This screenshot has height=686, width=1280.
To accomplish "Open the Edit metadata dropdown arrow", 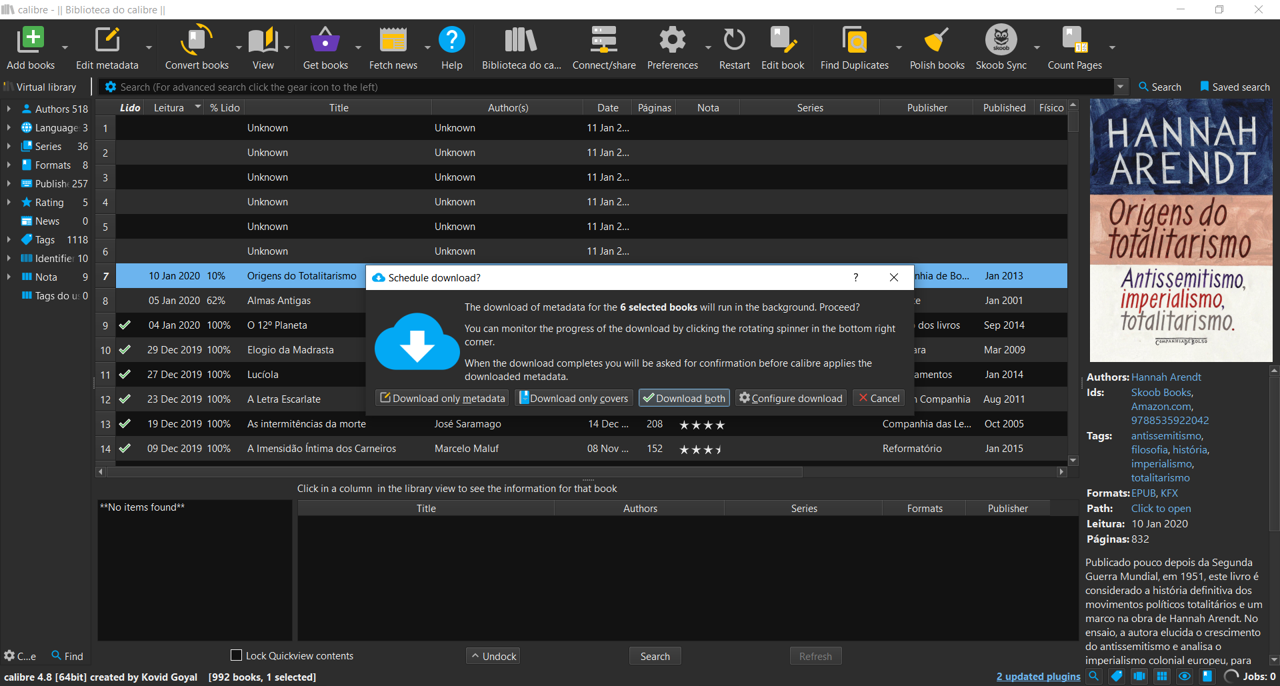I will [x=149, y=47].
